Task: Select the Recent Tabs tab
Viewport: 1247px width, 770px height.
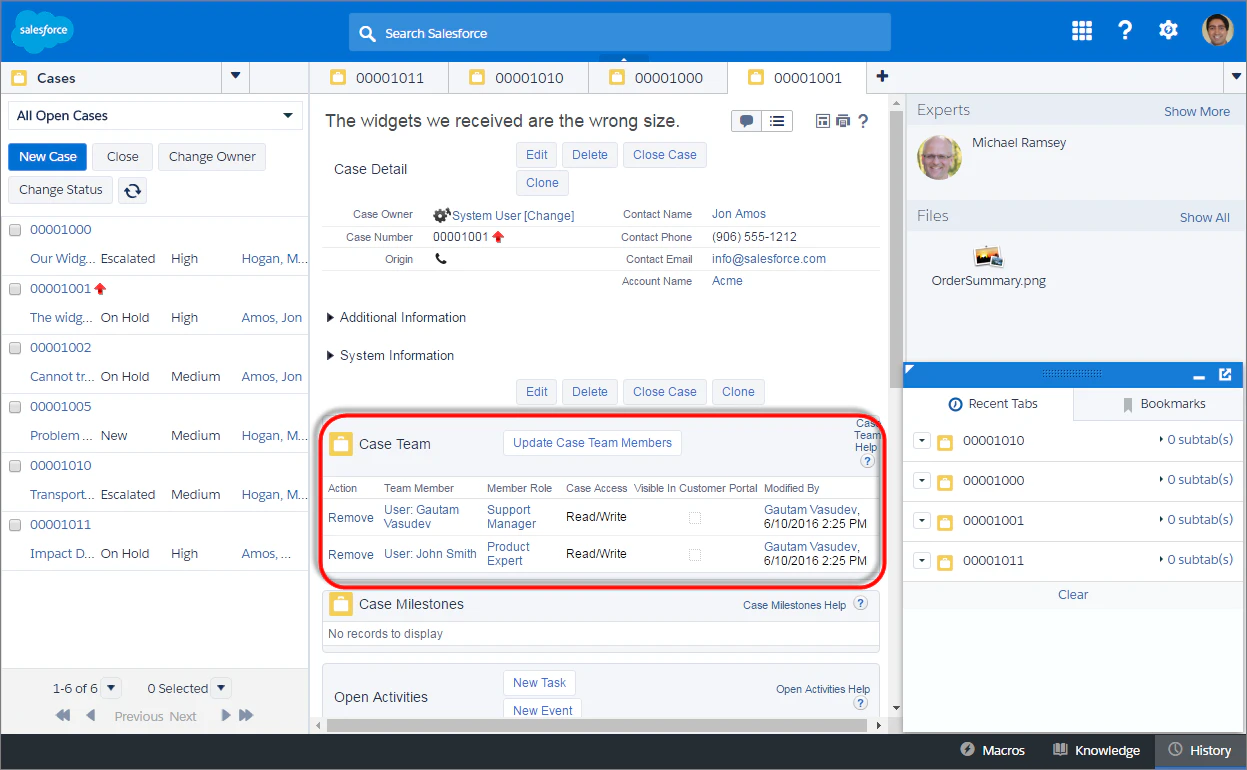Action: coord(989,404)
